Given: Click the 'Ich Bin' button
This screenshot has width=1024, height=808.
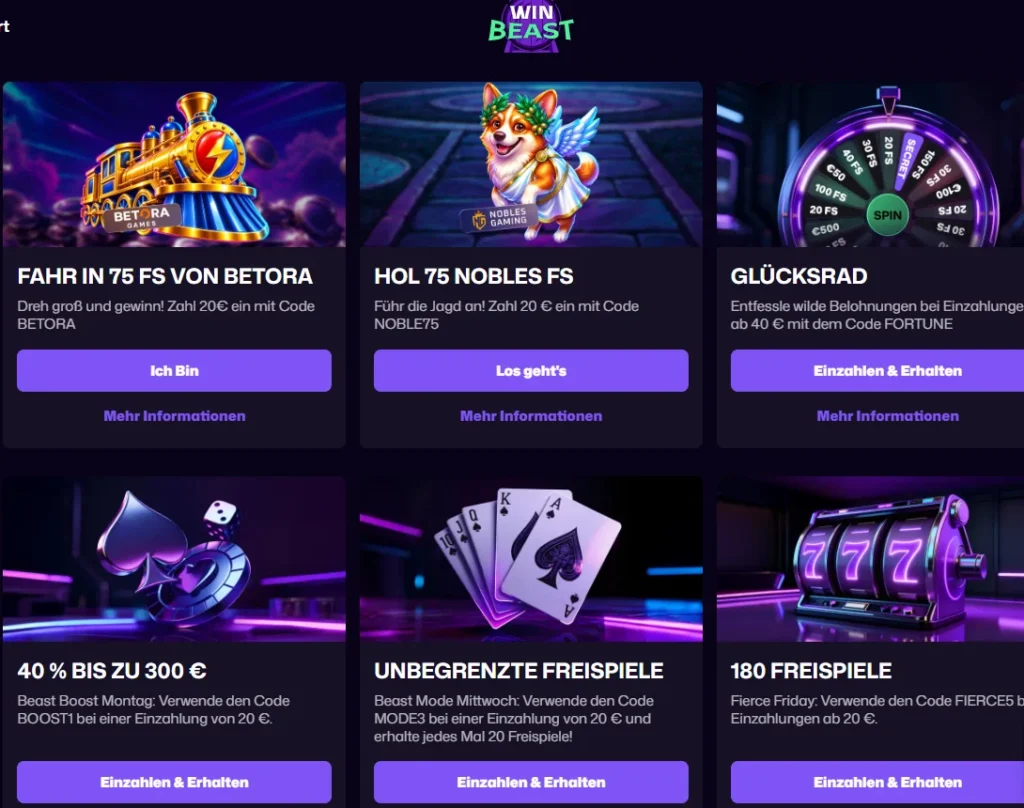Looking at the screenshot, I should (x=174, y=370).
